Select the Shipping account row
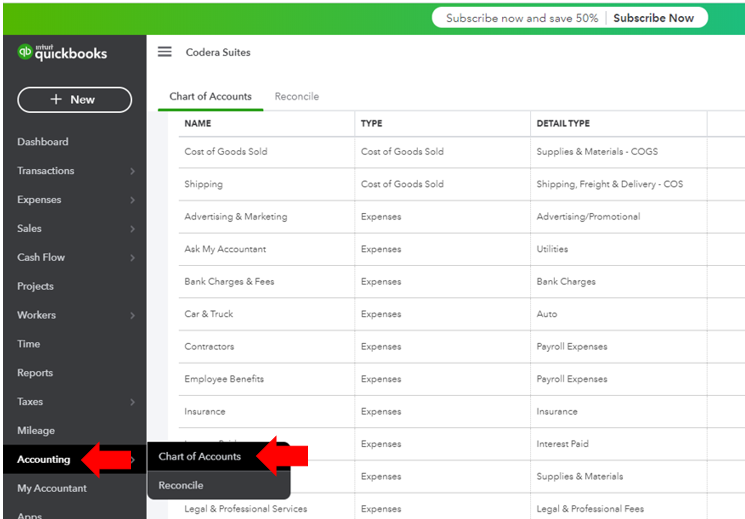Viewport: 745px width, 519px height. 203,184
